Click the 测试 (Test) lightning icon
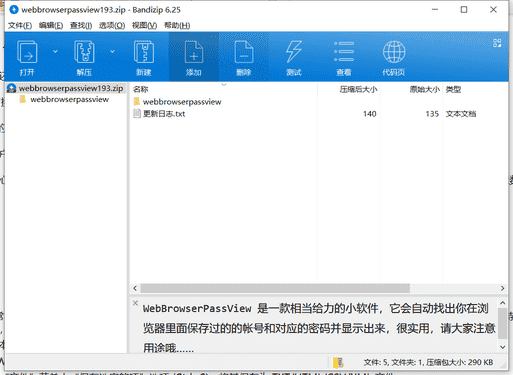513x375 pixels. click(x=294, y=52)
